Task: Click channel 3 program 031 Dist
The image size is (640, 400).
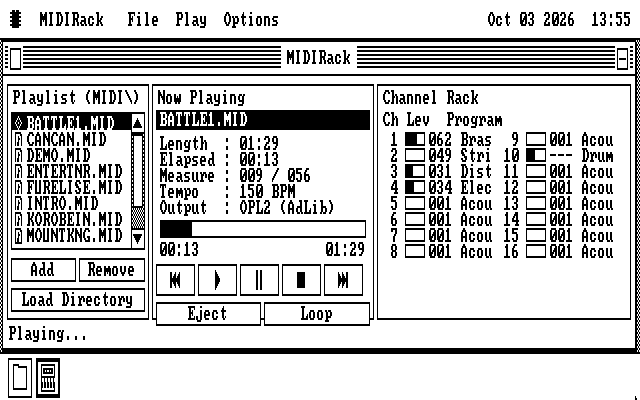Action: pos(460,171)
